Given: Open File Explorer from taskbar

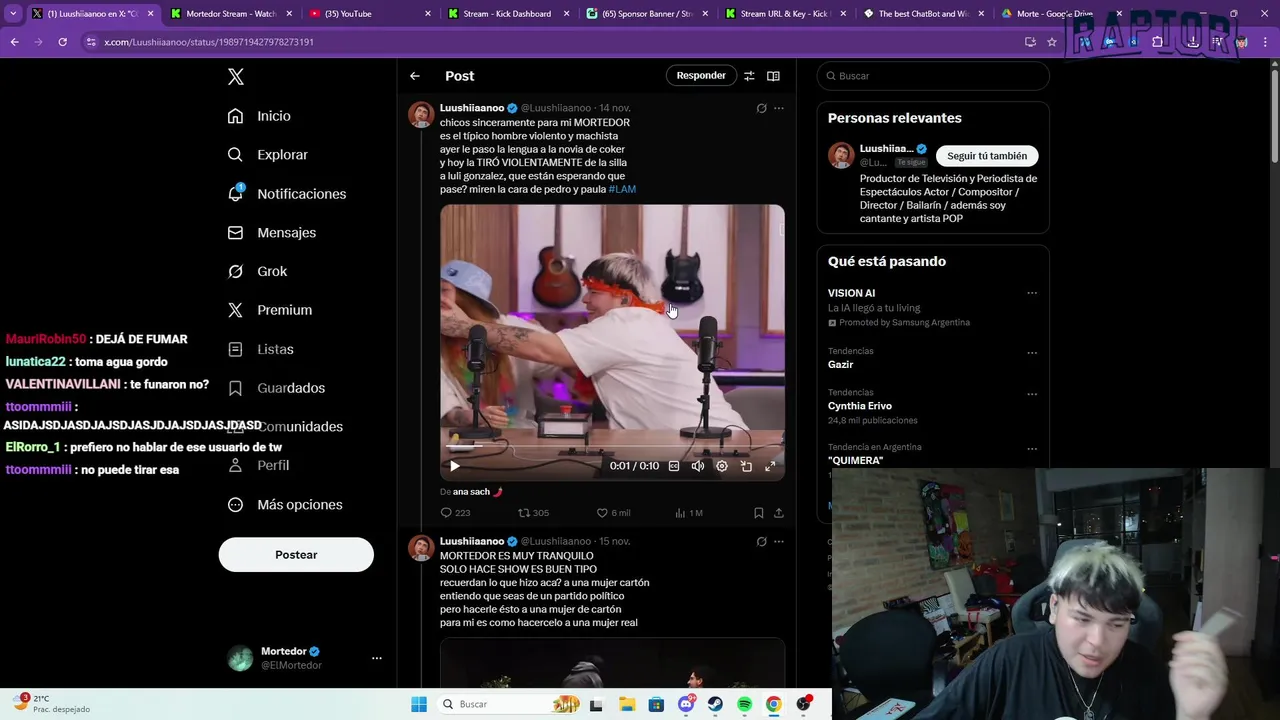Looking at the screenshot, I should click(627, 704).
